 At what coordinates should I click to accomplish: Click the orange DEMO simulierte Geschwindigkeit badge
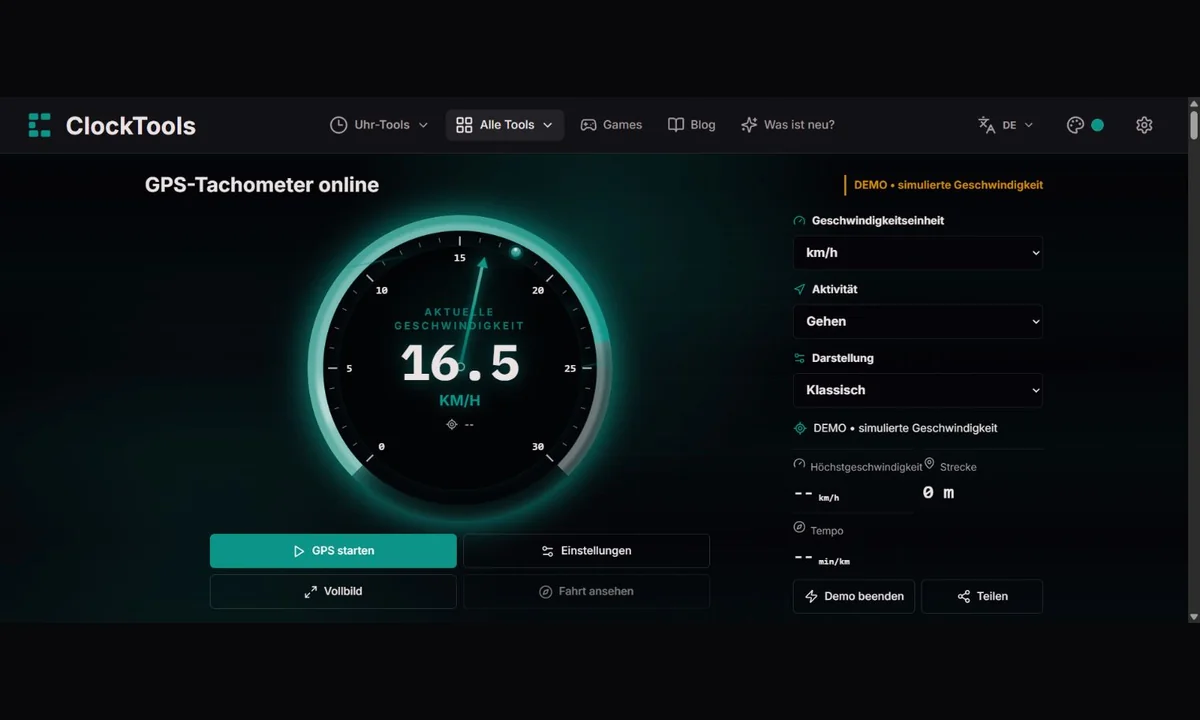click(x=944, y=185)
